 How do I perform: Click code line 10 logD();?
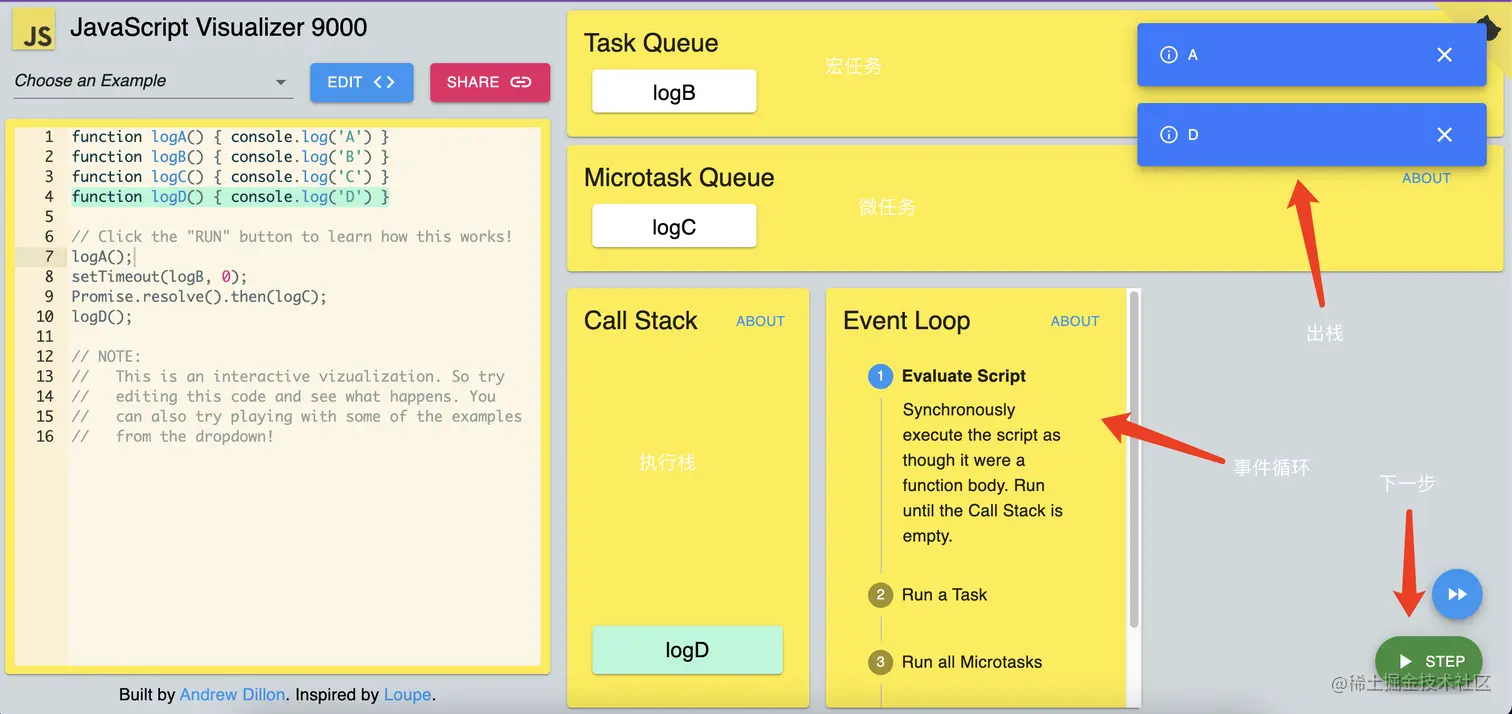click(x=101, y=317)
